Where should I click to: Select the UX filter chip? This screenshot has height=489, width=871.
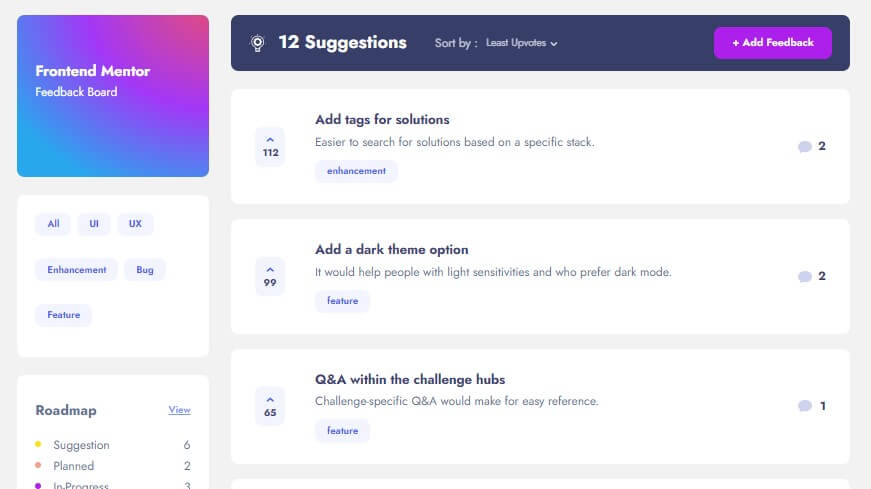[x=135, y=224]
